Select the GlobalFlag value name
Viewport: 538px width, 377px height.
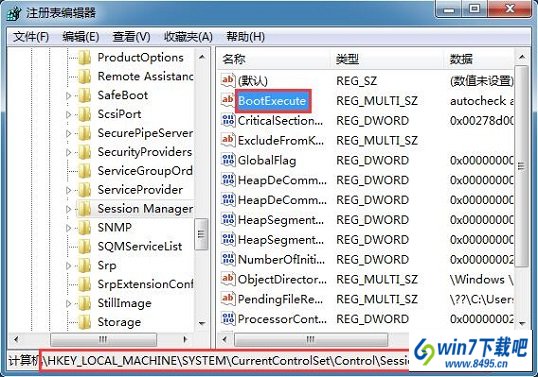(267, 160)
